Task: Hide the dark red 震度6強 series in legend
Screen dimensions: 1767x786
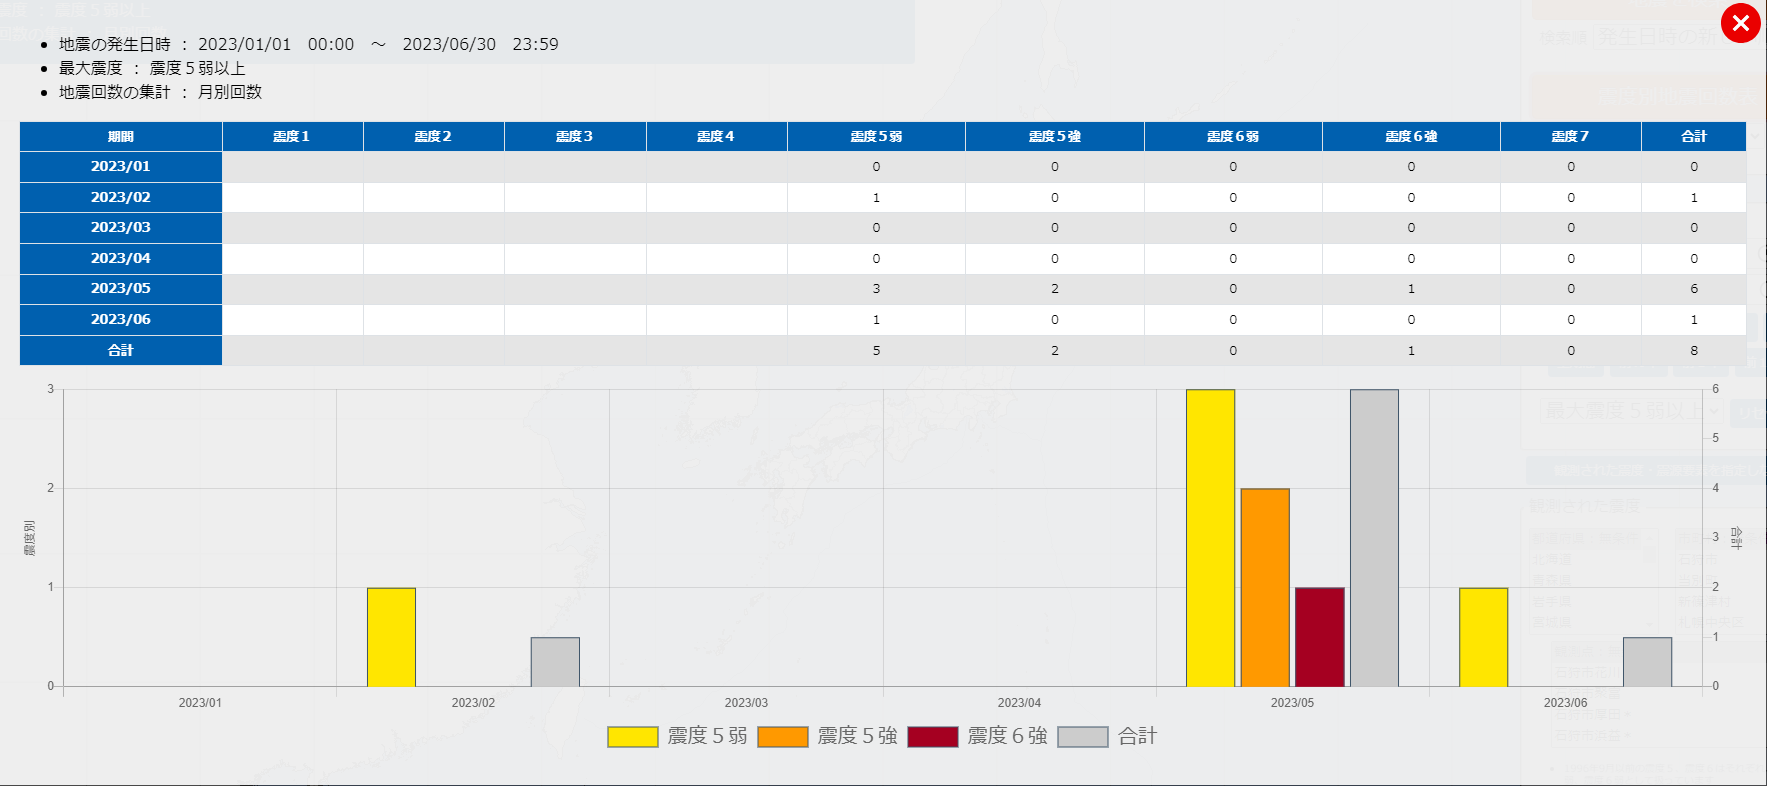Action: 932,737
